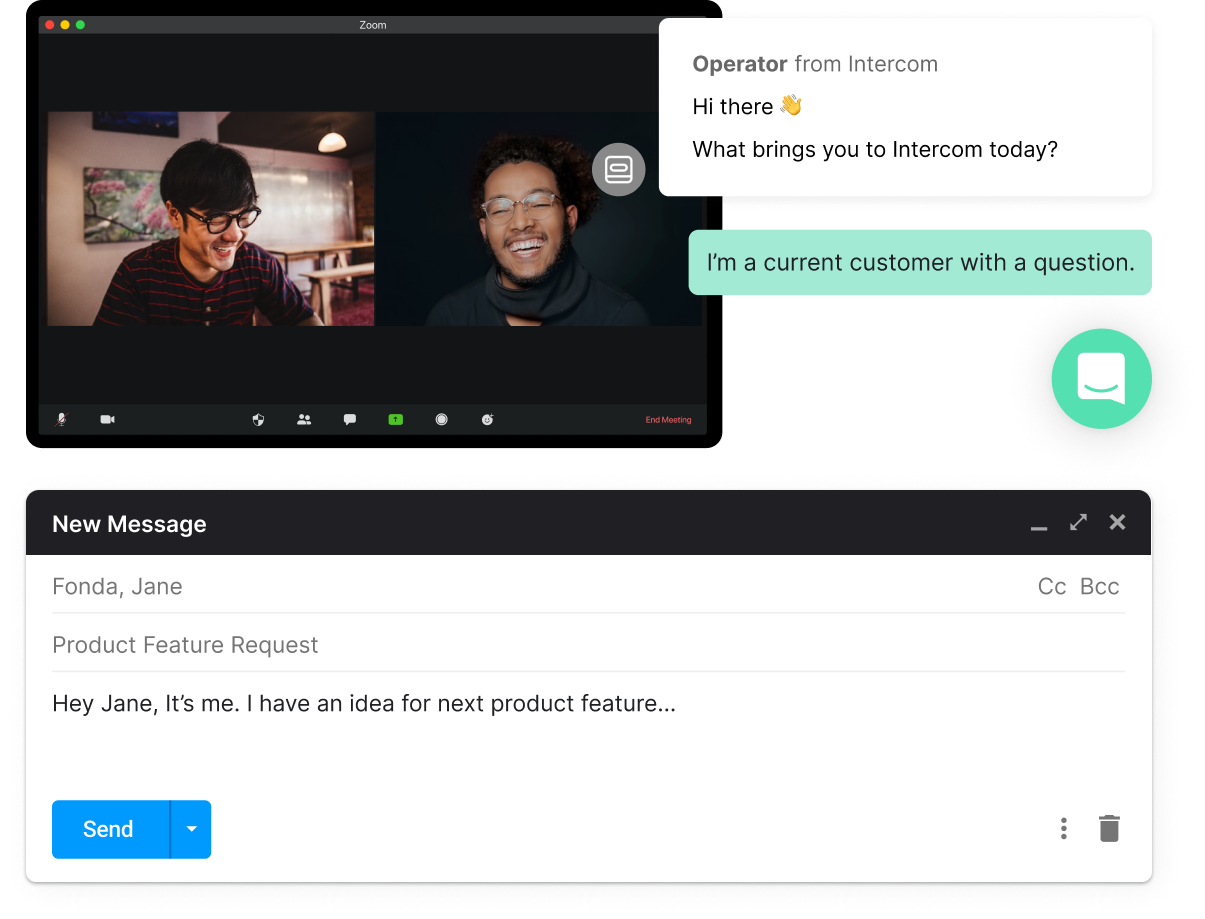
Task: Unmute the microphone in Zoom toolbar
Action: point(60,420)
